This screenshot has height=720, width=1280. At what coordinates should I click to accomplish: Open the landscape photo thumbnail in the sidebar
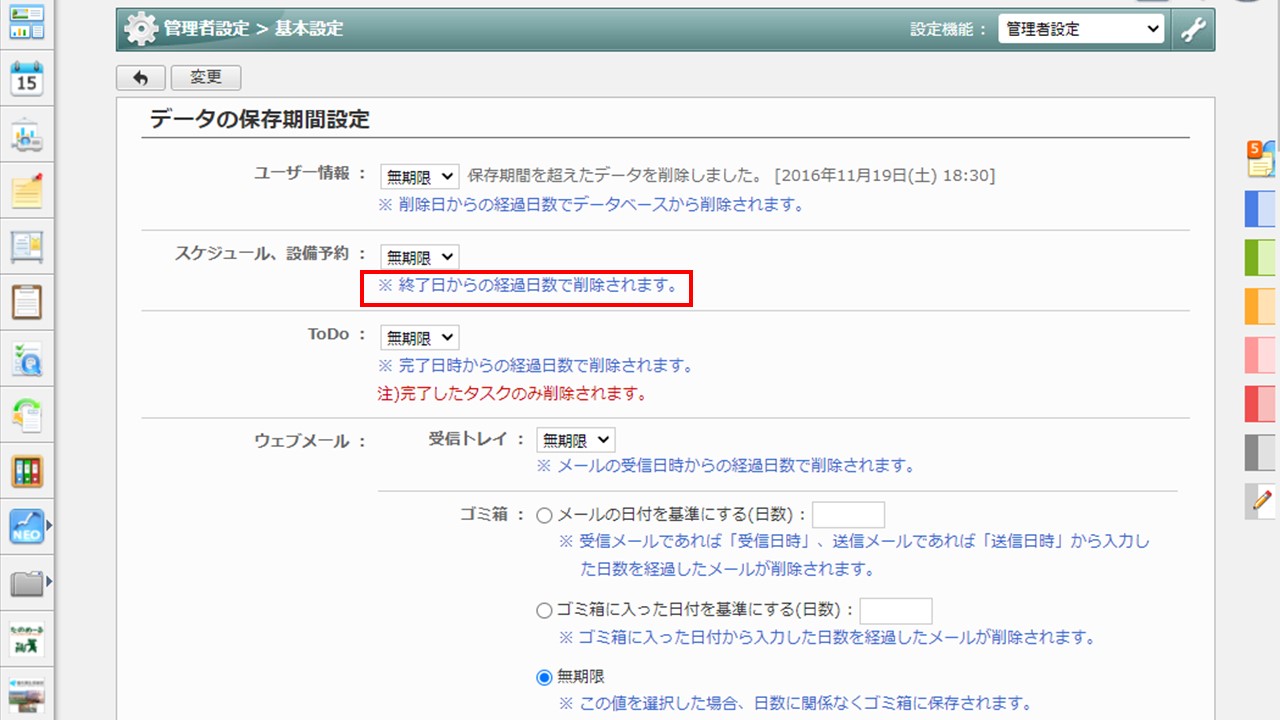coord(27,694)
